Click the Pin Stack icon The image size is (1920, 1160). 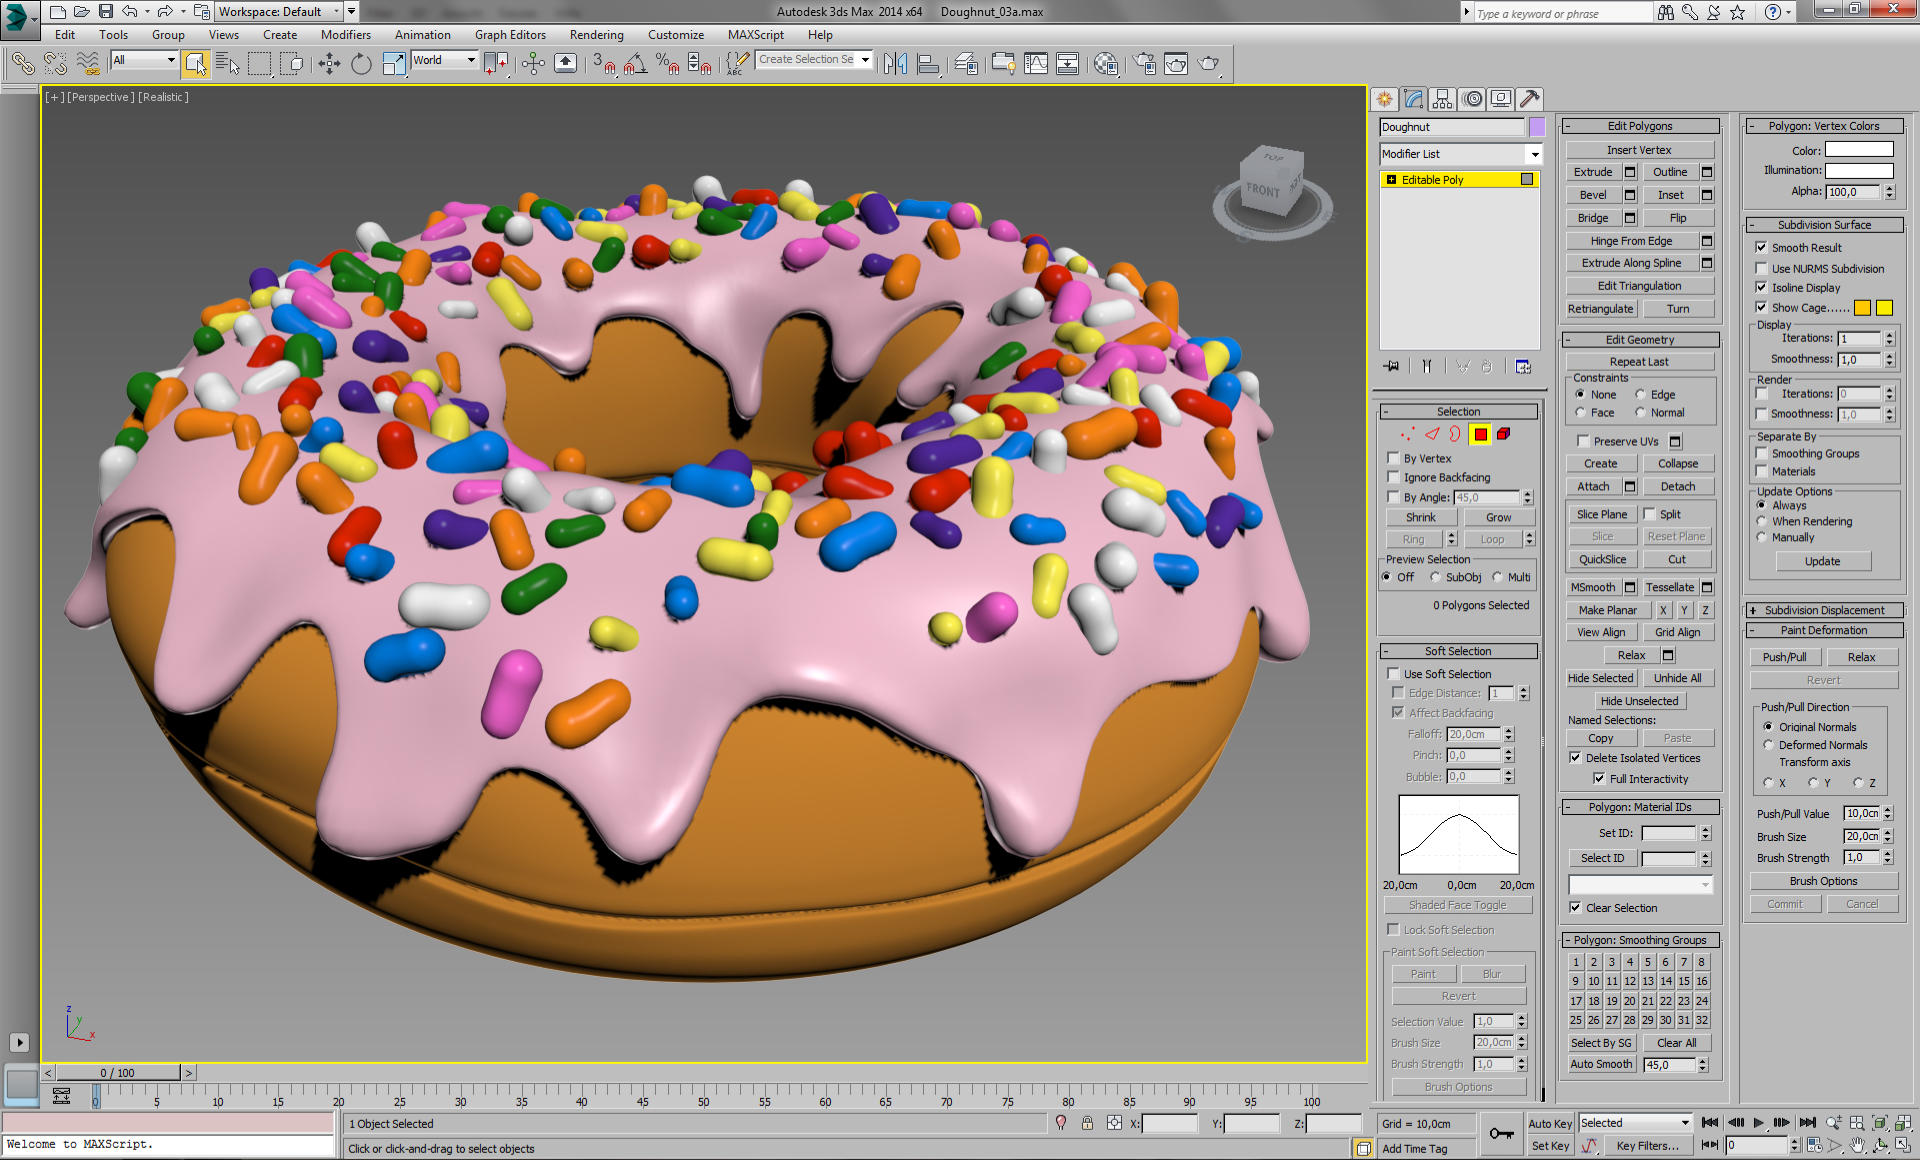[x=1391, y=367]
